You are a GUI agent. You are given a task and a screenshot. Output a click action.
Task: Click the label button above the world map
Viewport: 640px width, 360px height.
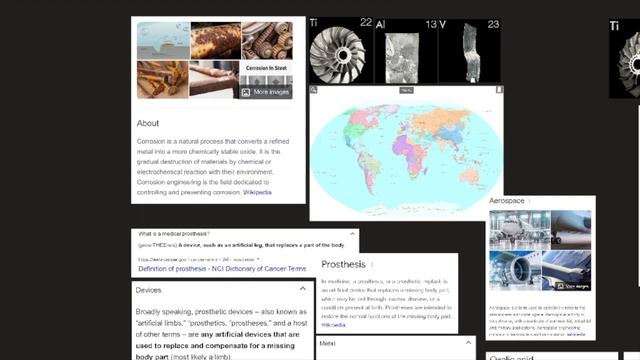(x=406, y=90)
